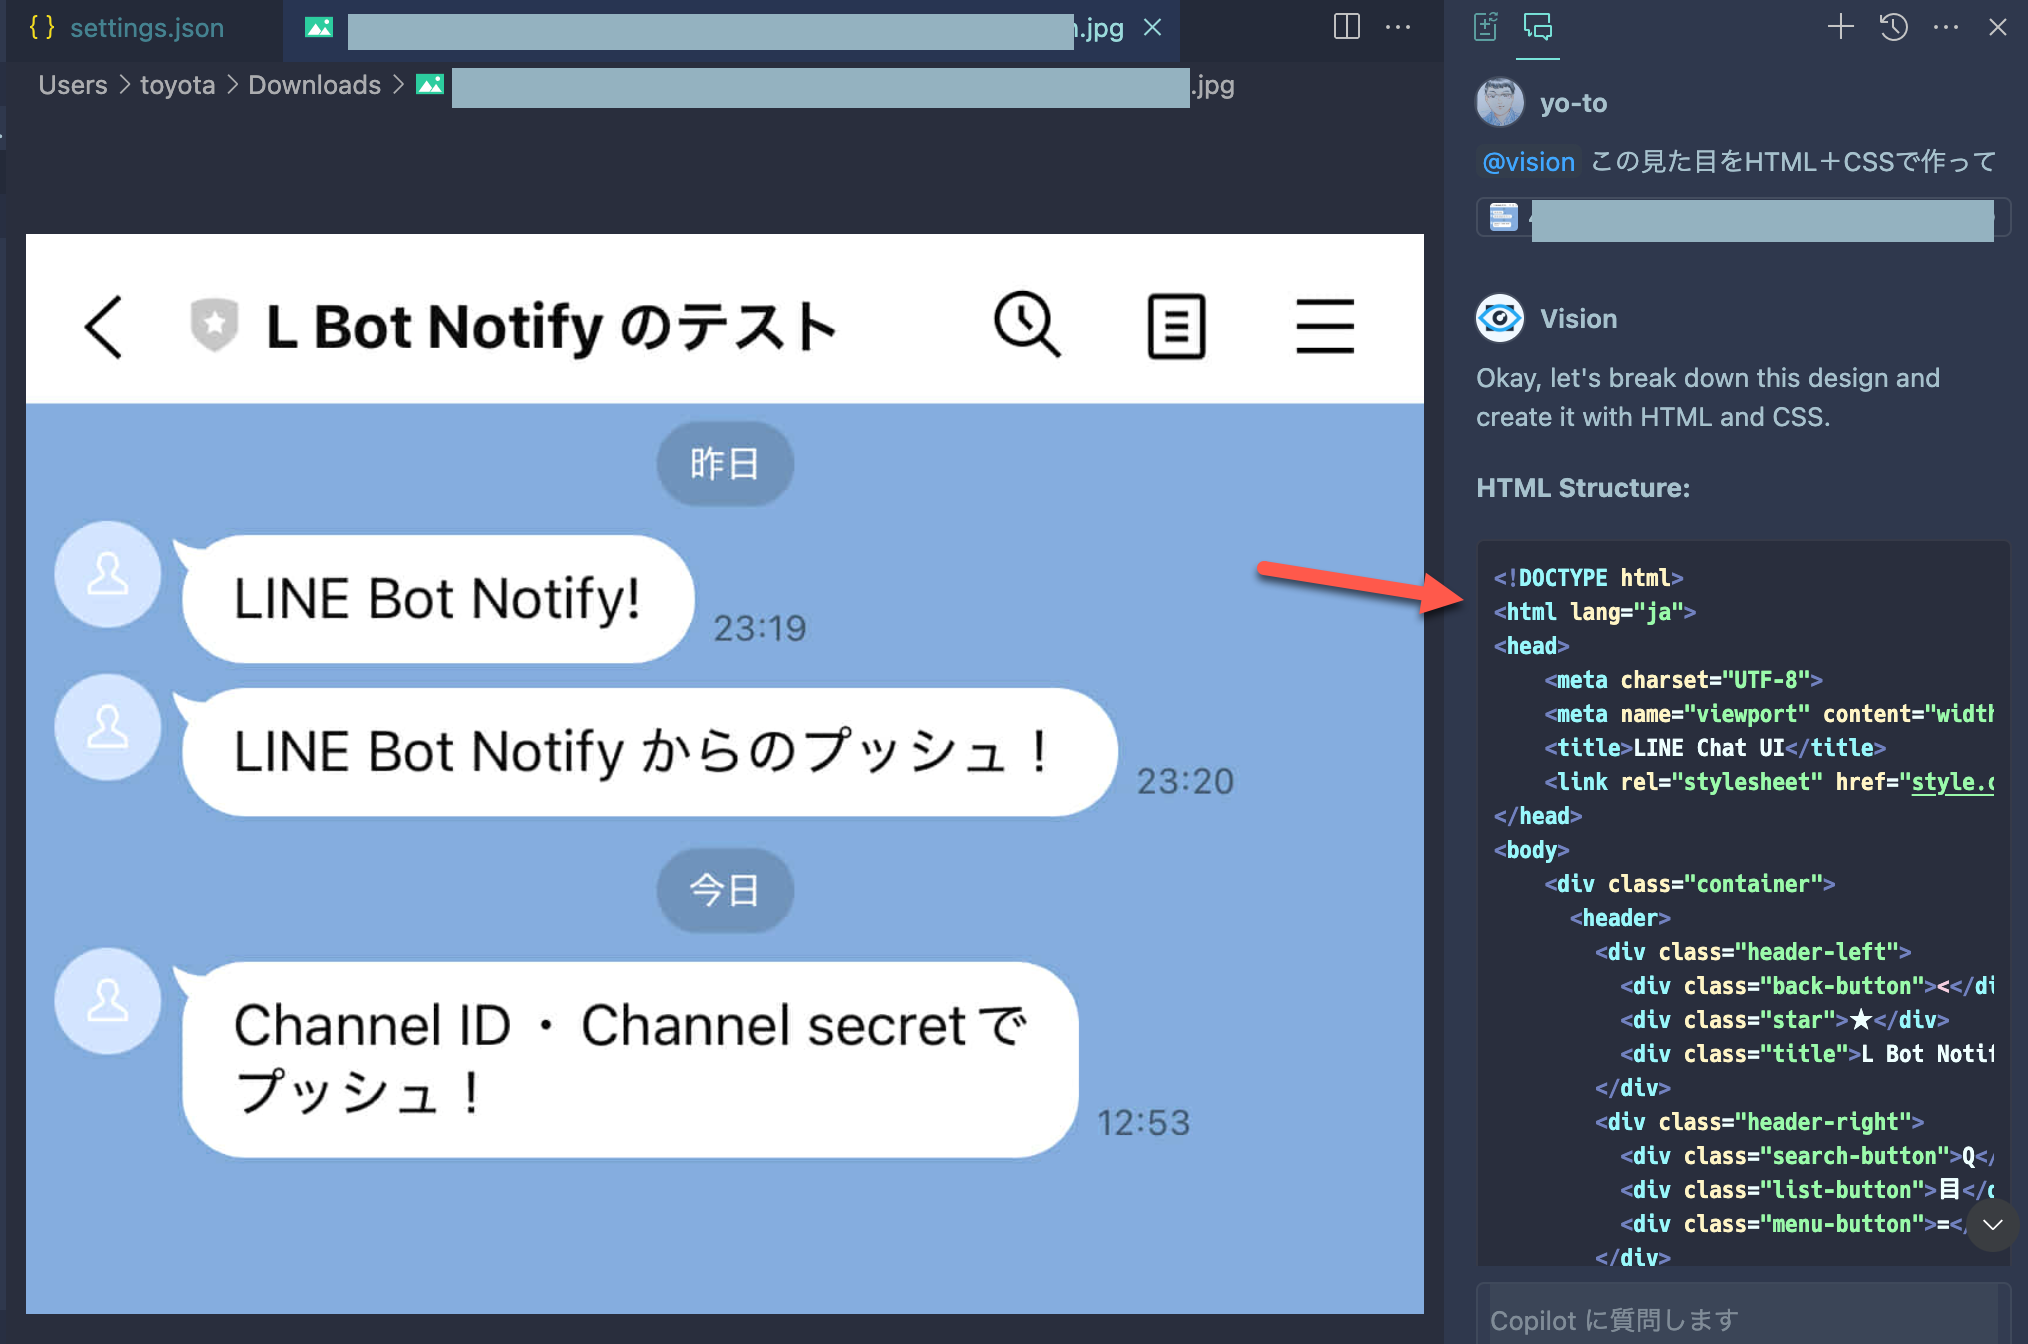Show chat history clock icon
Image resolution: width=2028 pixels, height=1344 pixels.
pyautogui.click(x=1893, y=27)
